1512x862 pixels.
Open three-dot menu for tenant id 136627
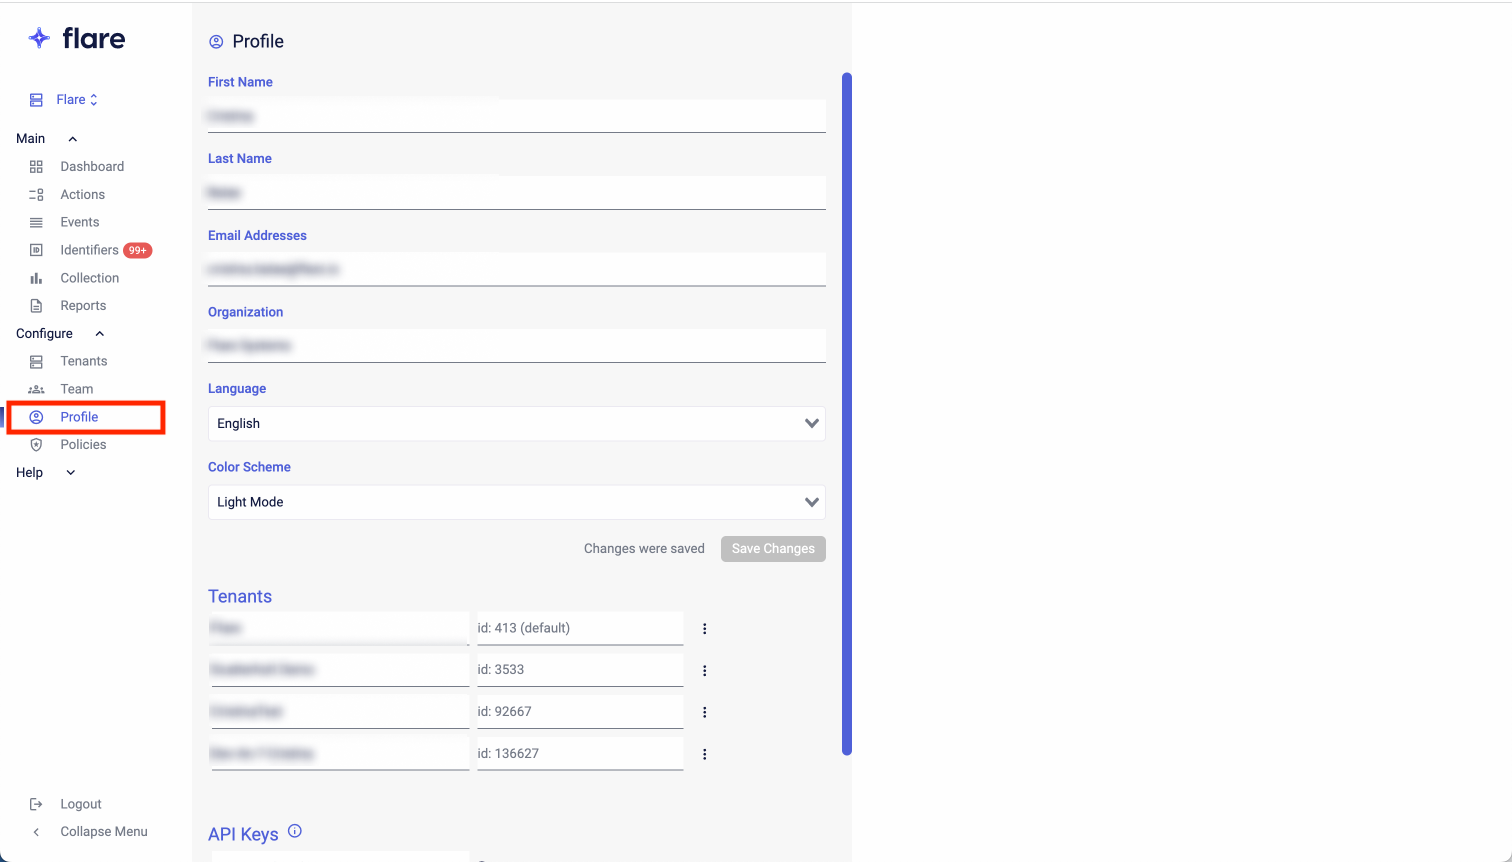point(704,754)
